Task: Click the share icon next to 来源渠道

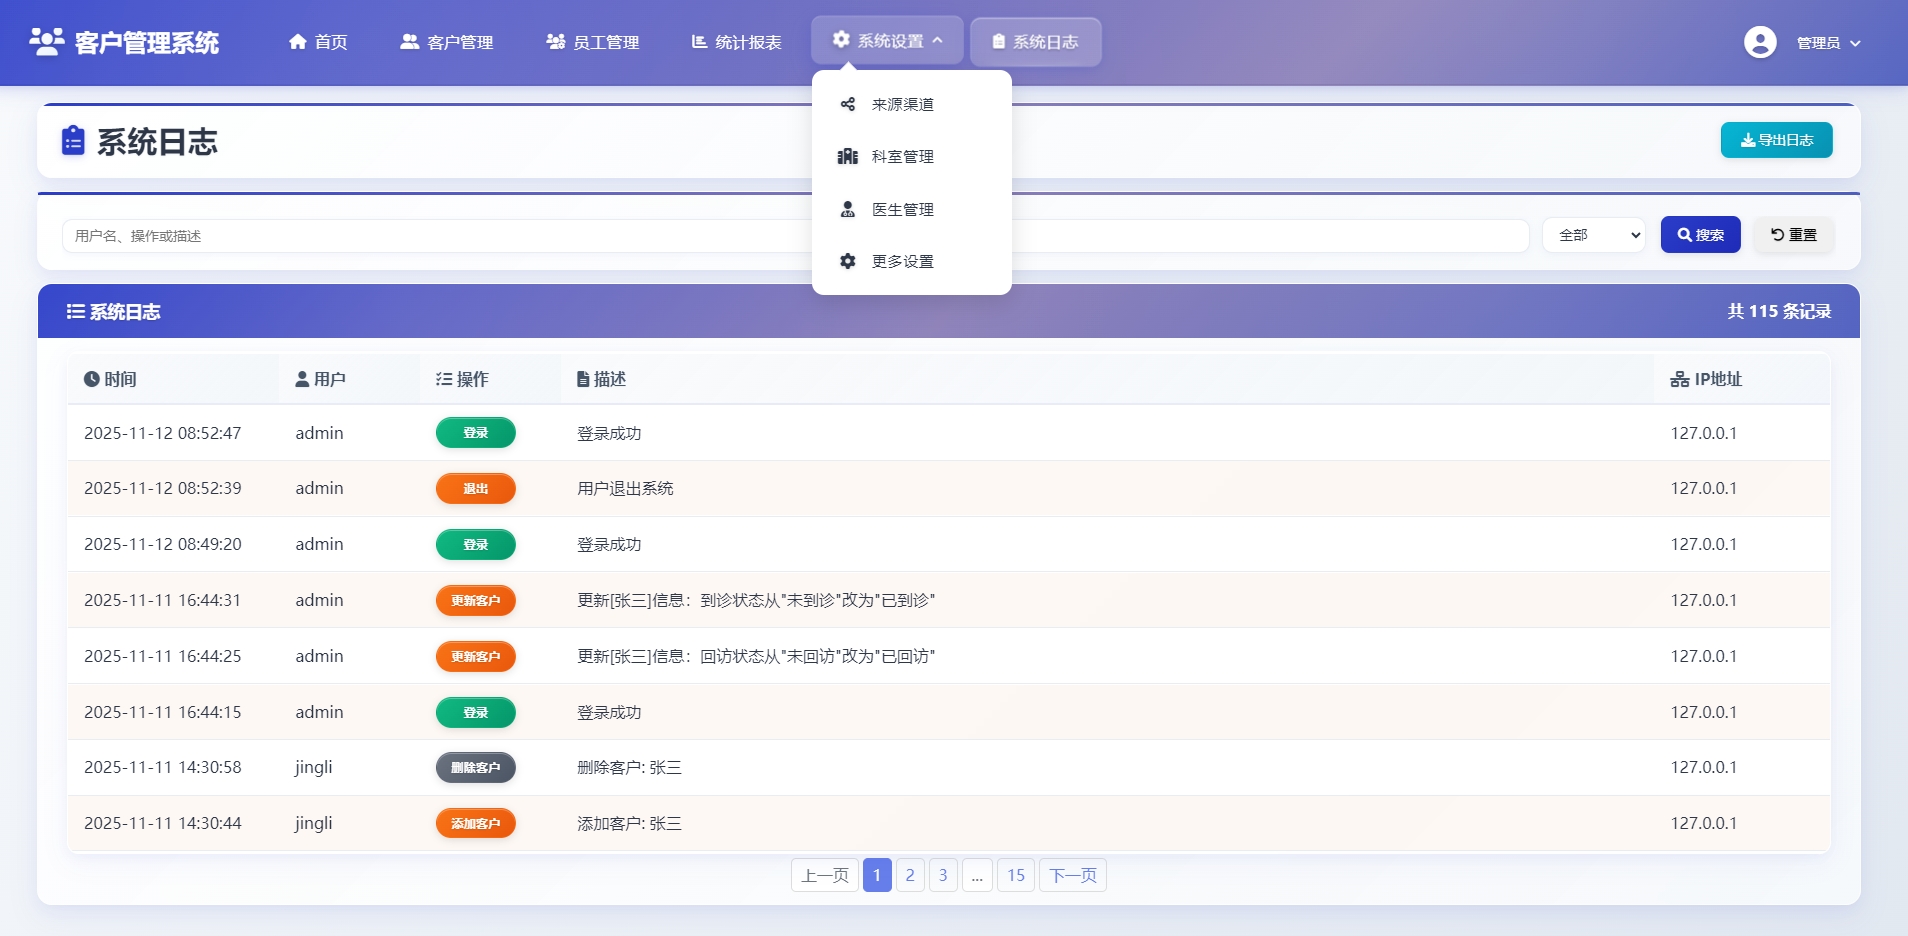Action: click(x=847, y=104)
